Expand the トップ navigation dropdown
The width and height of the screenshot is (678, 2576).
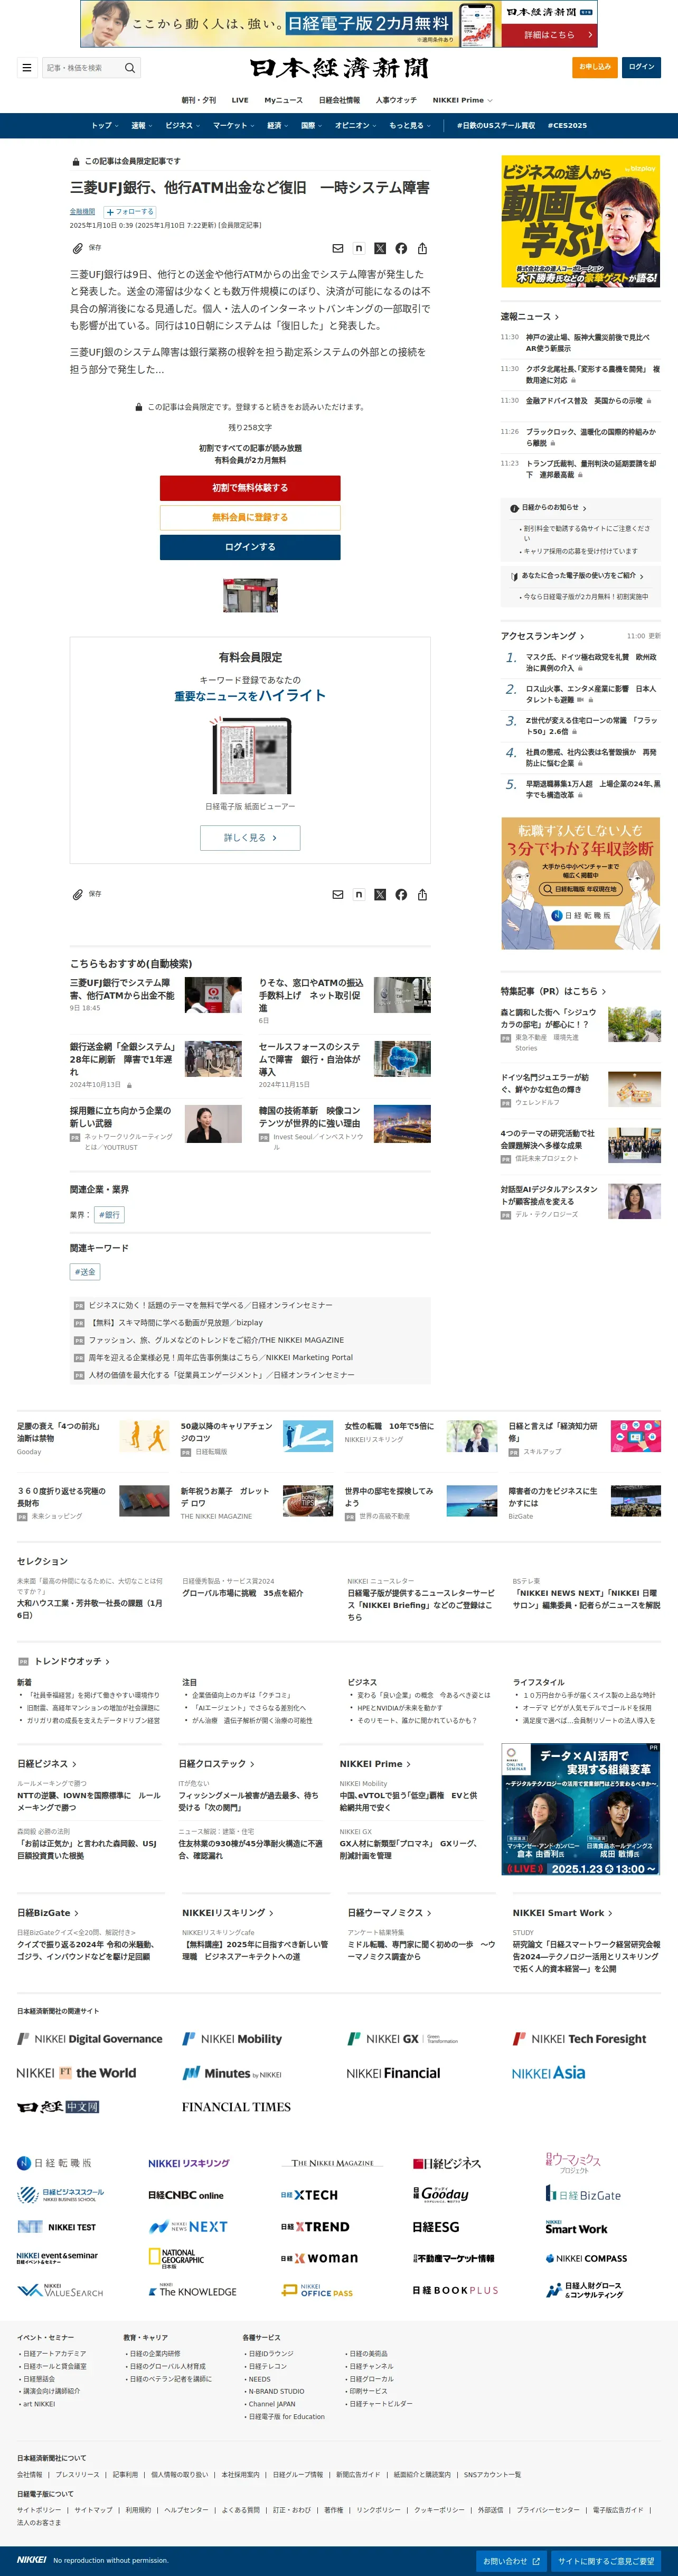[x=104, y=126]
